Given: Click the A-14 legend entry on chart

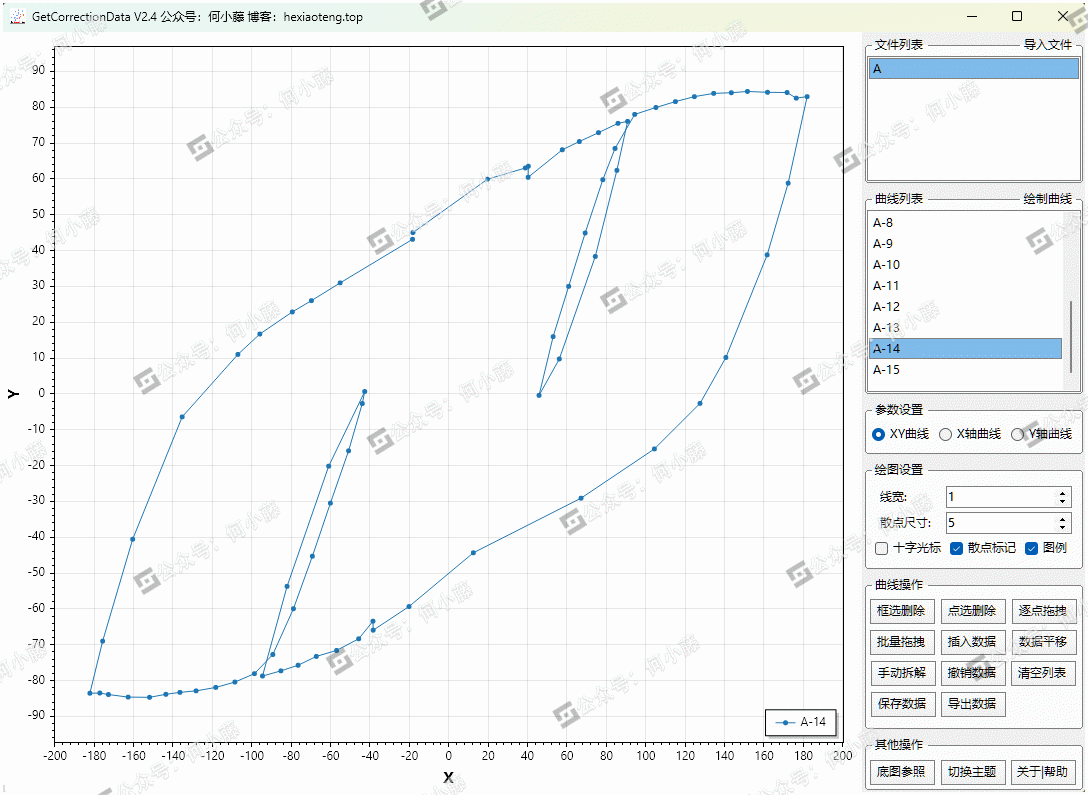Looking at the screenshot, I should (x=801, y=722).
